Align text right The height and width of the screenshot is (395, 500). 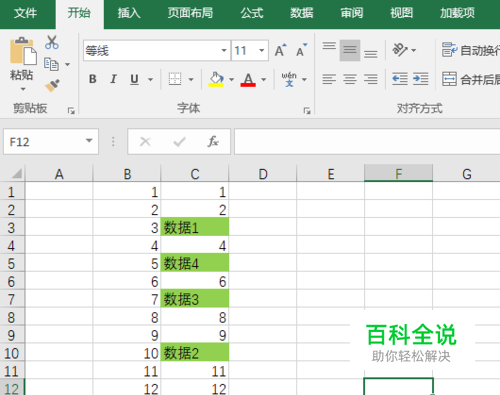[370, 79]
